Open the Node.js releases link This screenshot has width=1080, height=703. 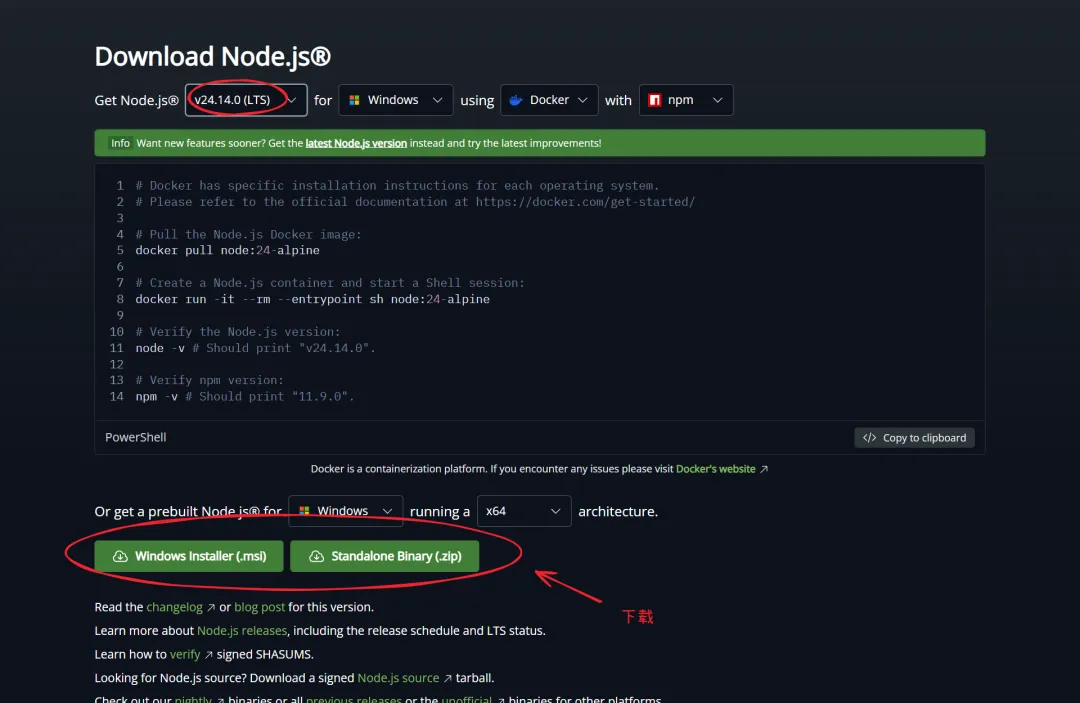242,631
